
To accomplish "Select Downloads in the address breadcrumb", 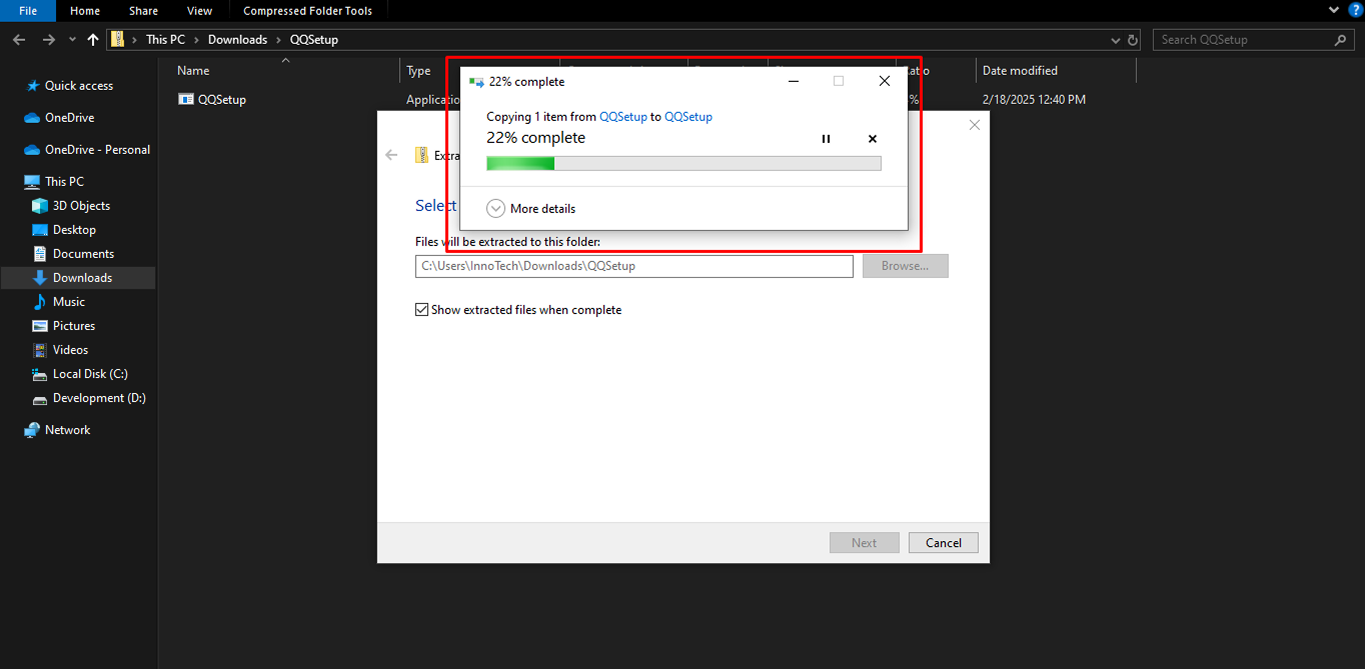I will [x=237, y=40].
